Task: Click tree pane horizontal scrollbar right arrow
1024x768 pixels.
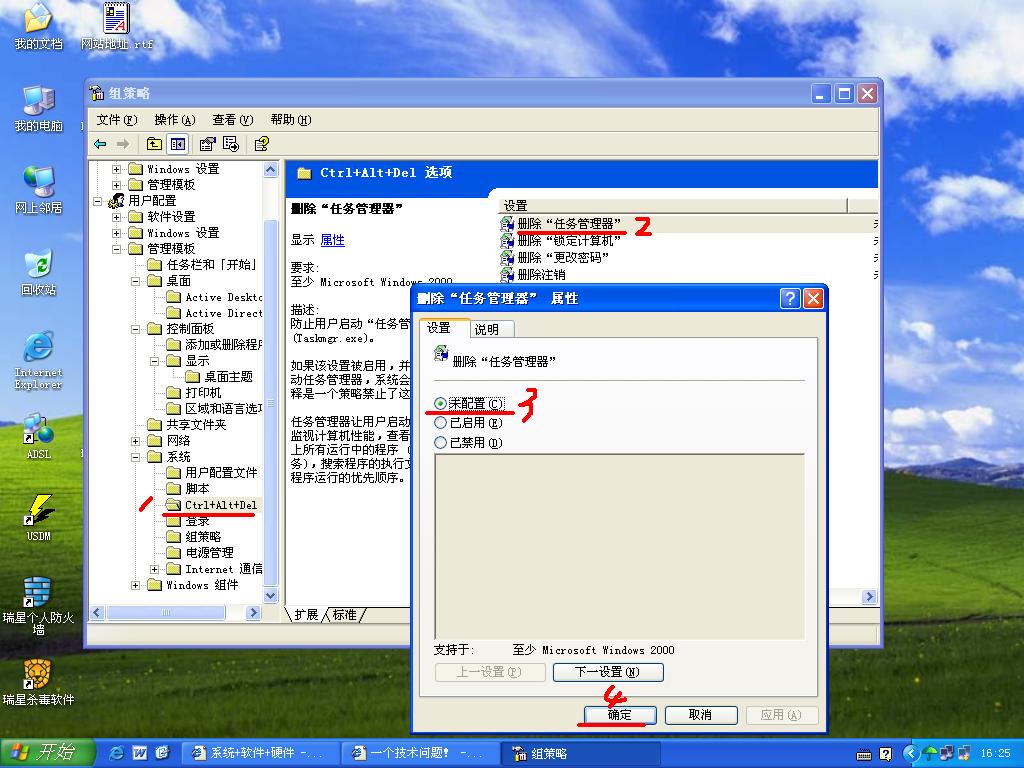Action: (253, 613)
